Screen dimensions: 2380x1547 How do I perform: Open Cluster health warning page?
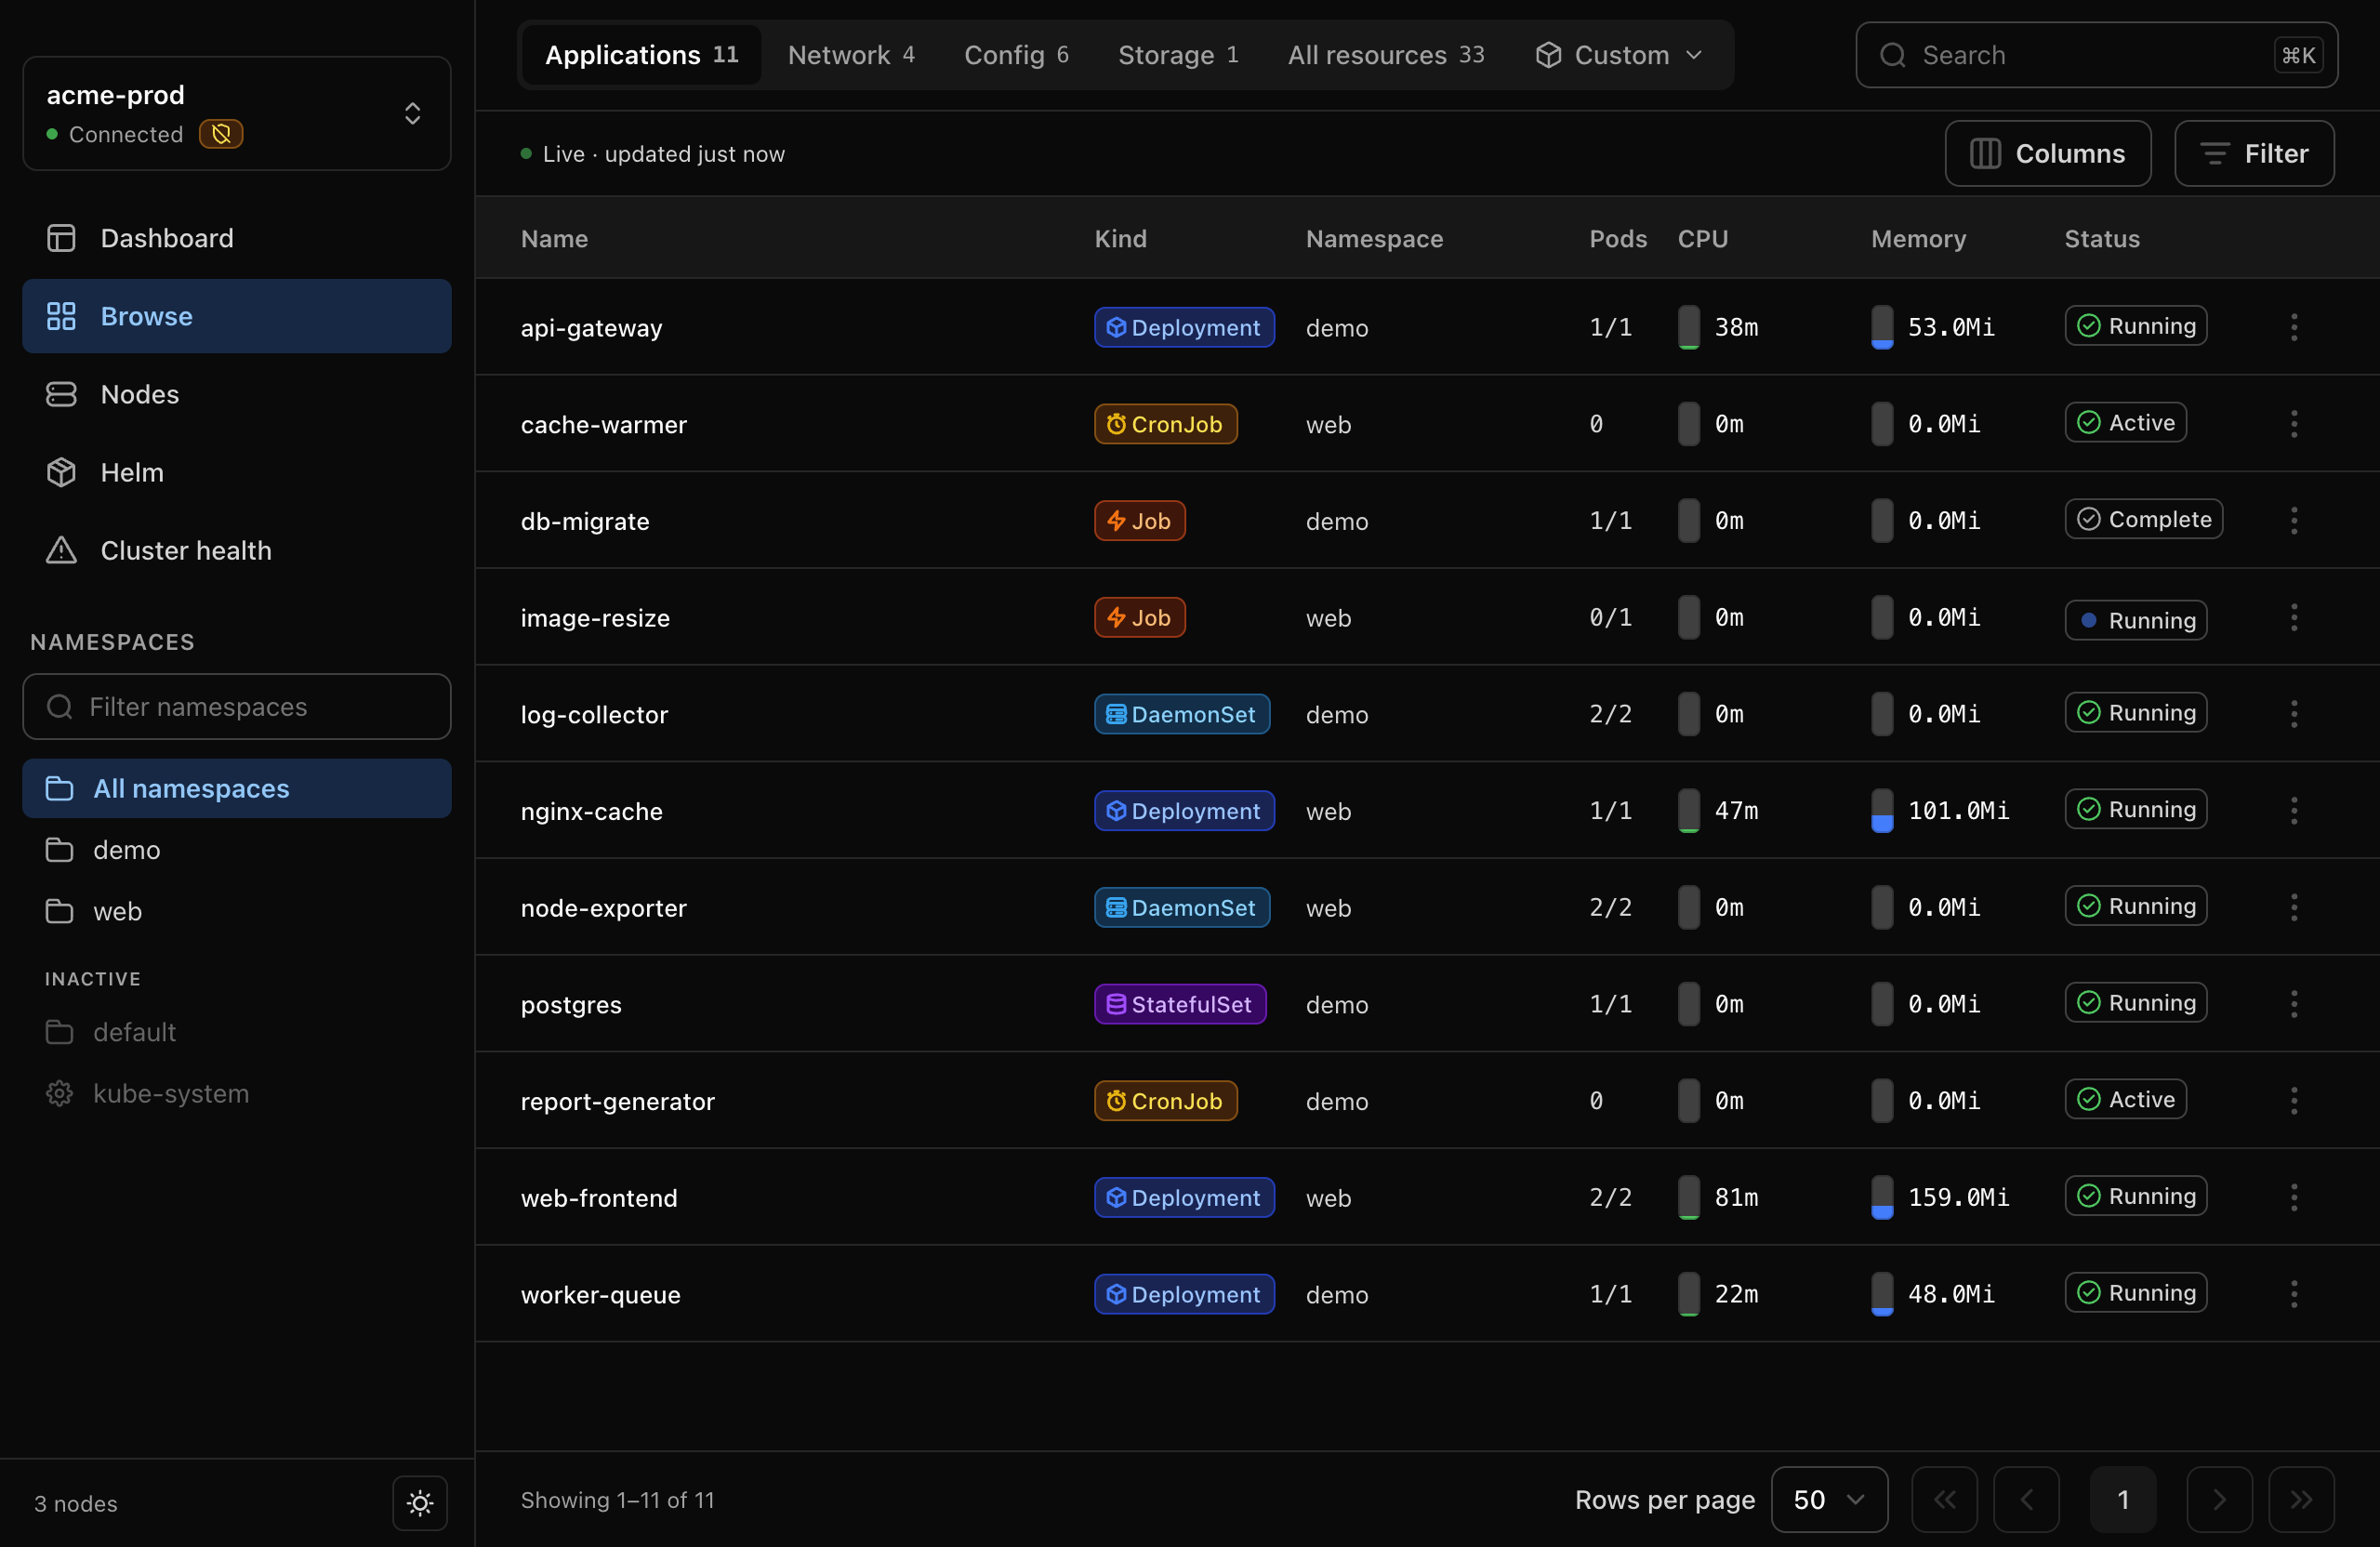pos(237,550)
